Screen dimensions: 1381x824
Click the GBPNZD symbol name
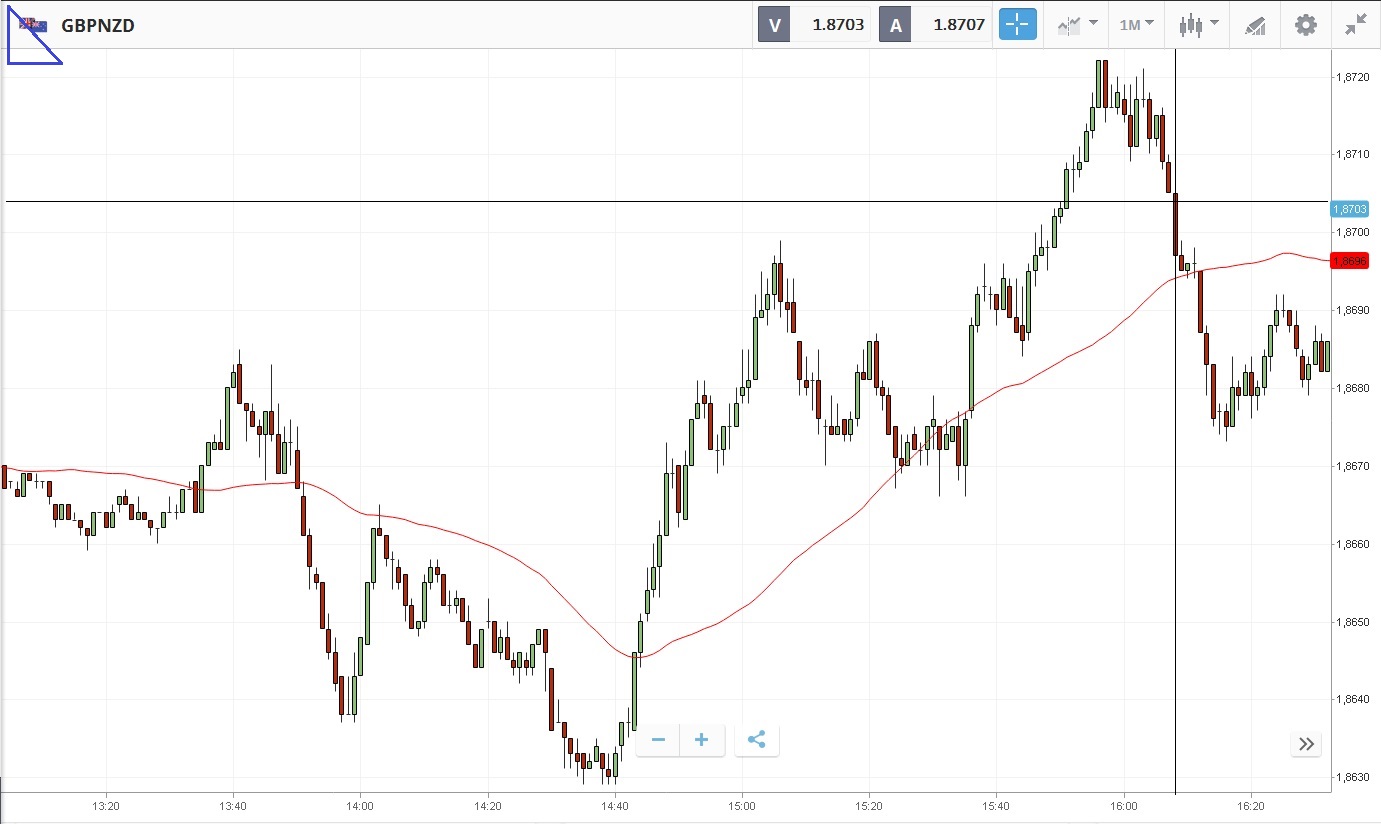coord(98,25)
